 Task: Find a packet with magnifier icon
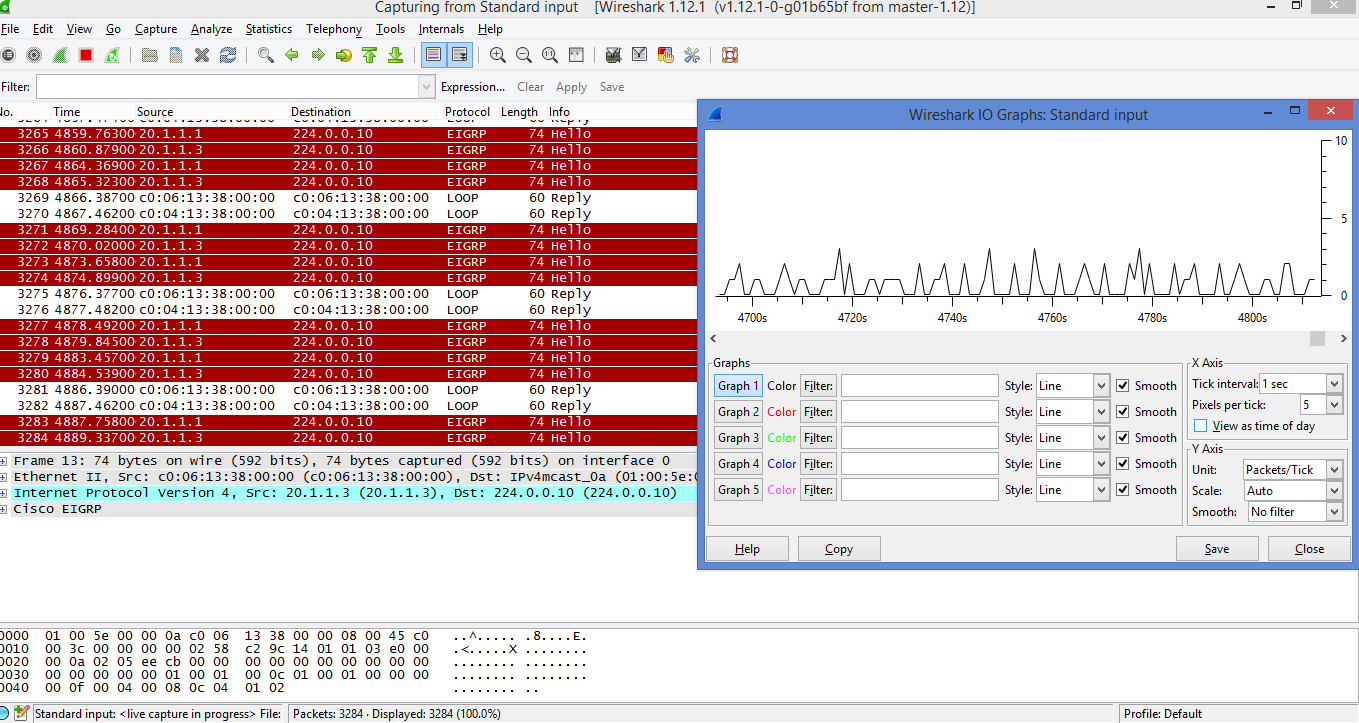click(x=266, y=55)
